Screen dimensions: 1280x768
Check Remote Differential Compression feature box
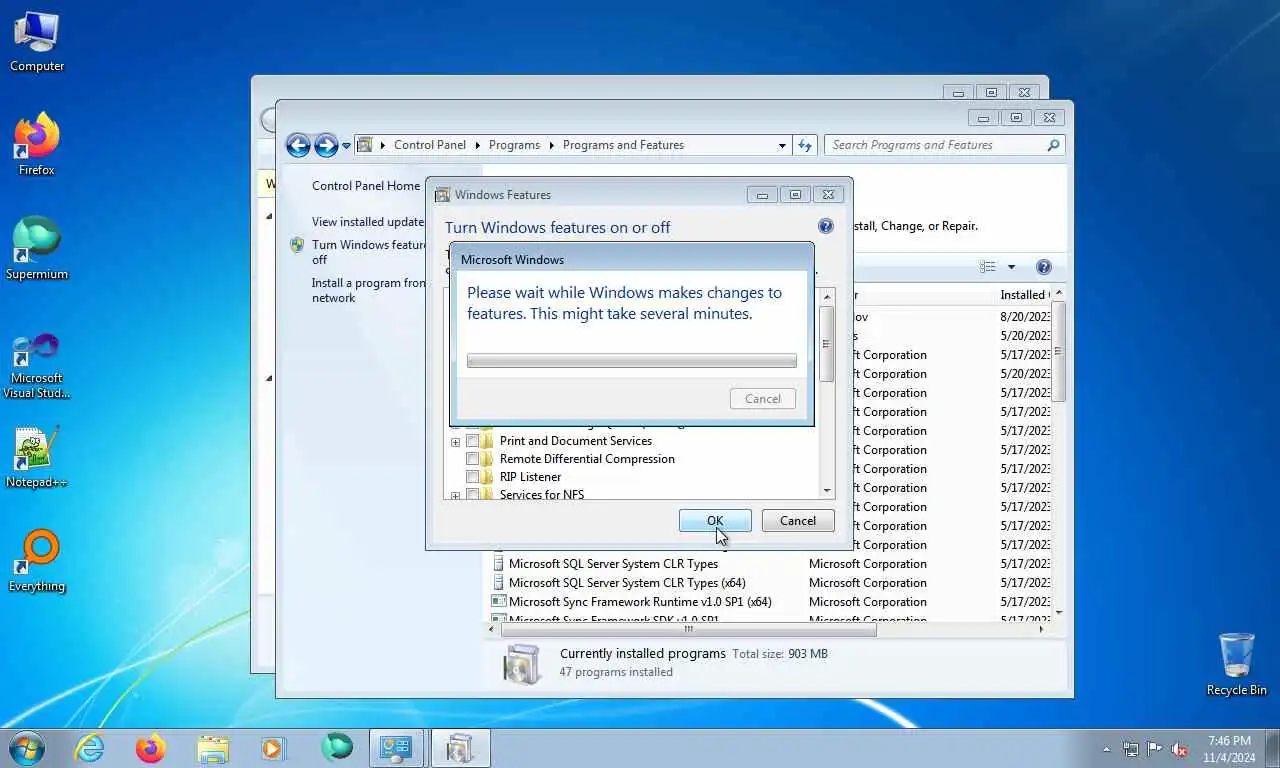pos(473,459)
